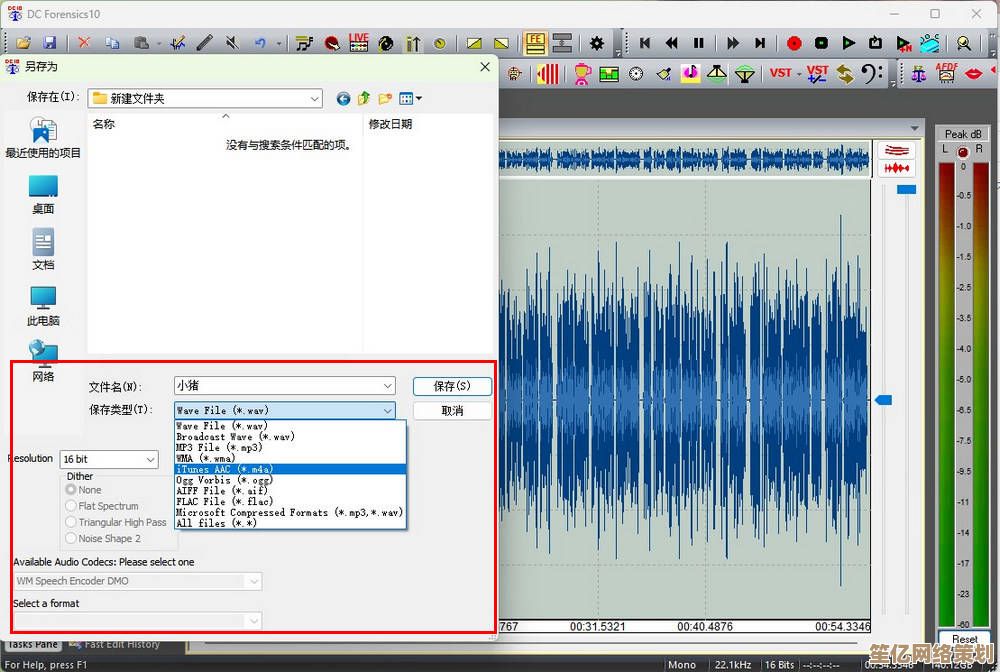Click the VST plus/minus icon

818,74
